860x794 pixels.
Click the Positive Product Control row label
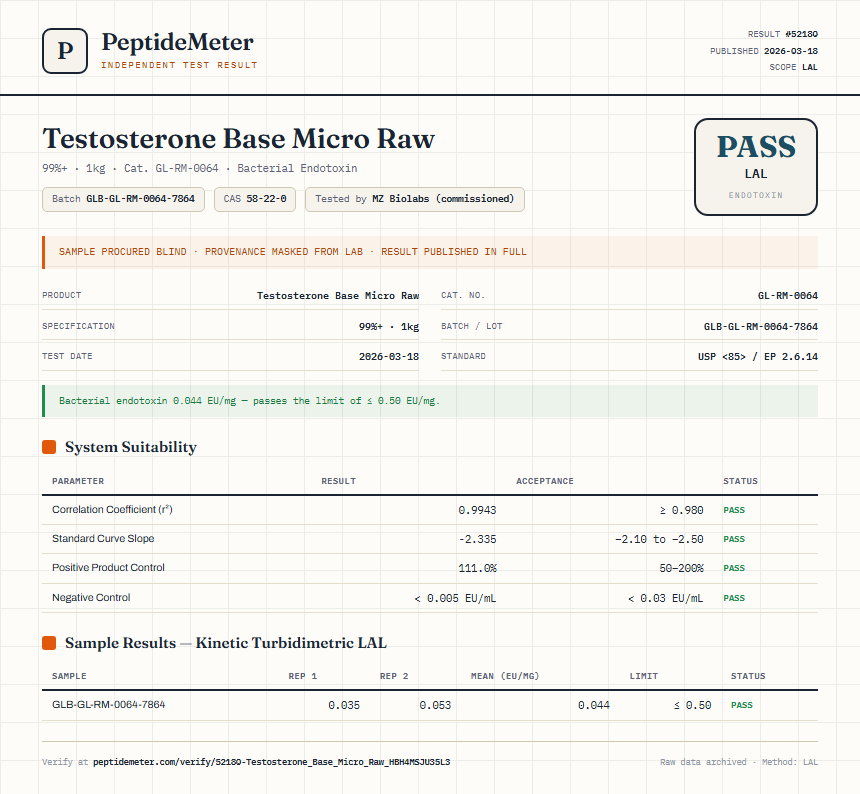[x=108, y=568]
